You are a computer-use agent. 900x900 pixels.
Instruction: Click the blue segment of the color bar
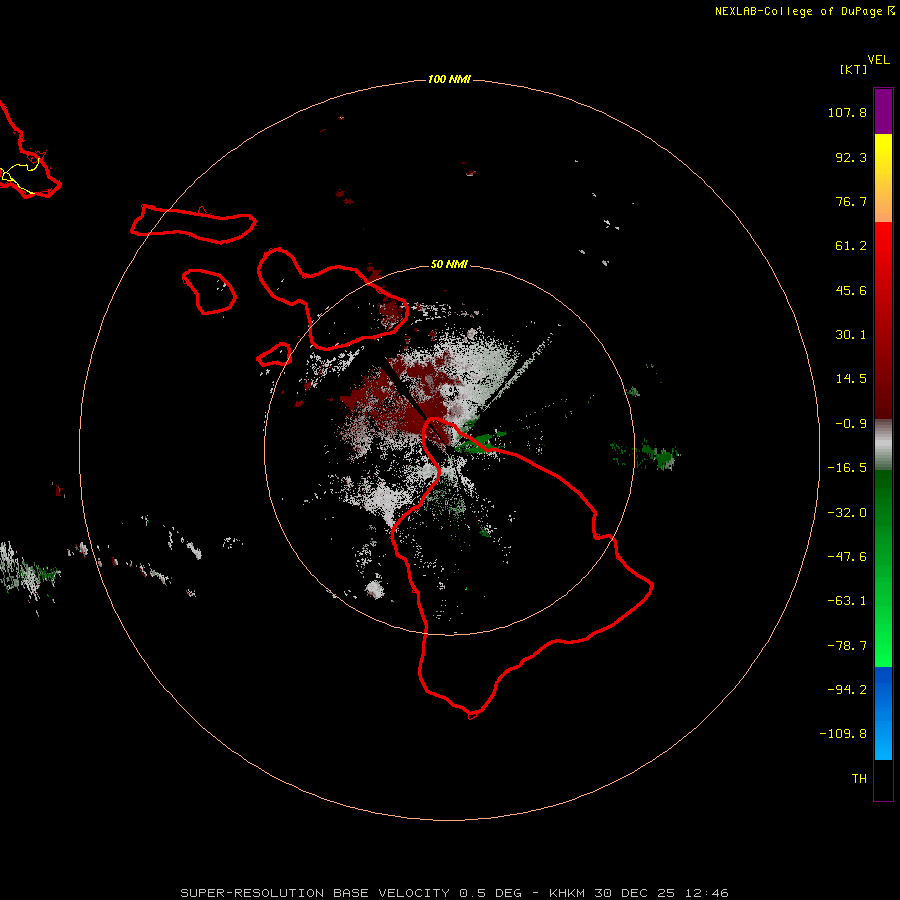[883, 713]
